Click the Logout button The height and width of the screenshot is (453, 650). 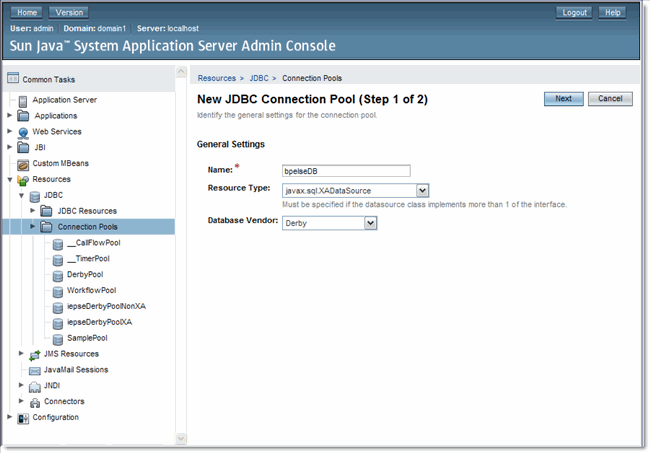point(574,13)
